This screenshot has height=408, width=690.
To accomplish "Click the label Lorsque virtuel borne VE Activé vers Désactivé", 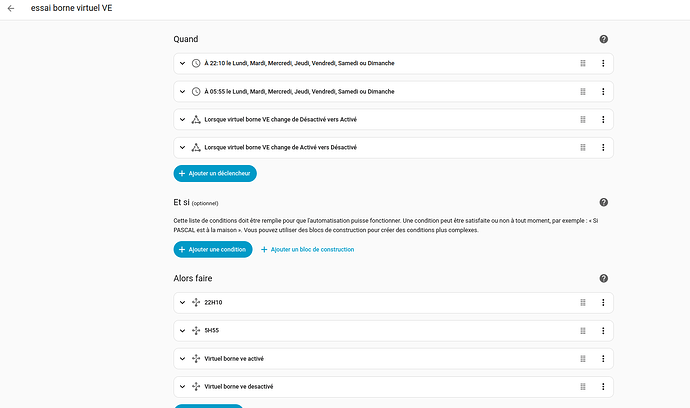I will pyautogui.click(x=280, y=147).
